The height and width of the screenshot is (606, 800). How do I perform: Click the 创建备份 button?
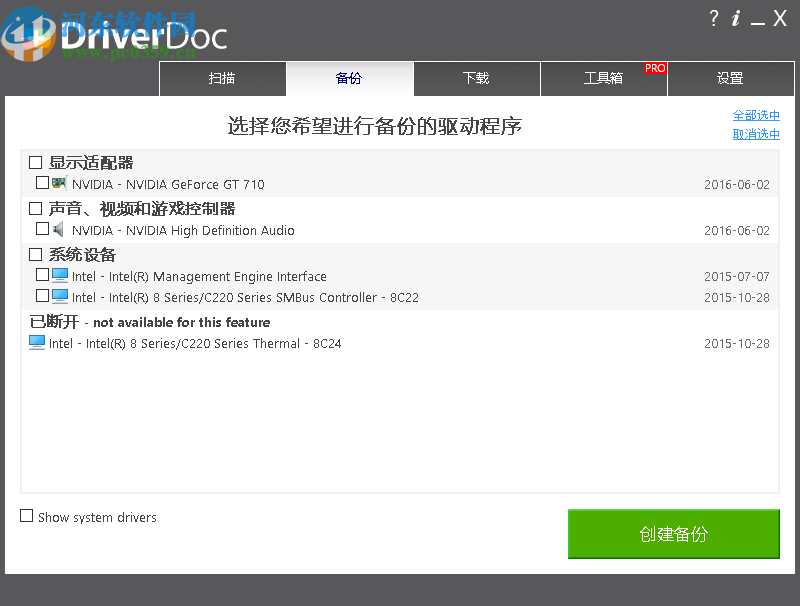pos(673,534)
